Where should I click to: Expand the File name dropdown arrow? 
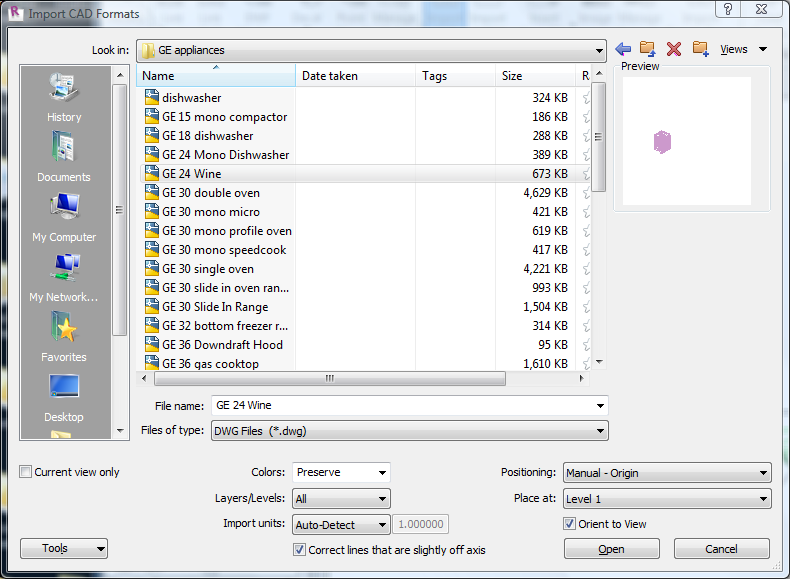click(x=600, y=406)
